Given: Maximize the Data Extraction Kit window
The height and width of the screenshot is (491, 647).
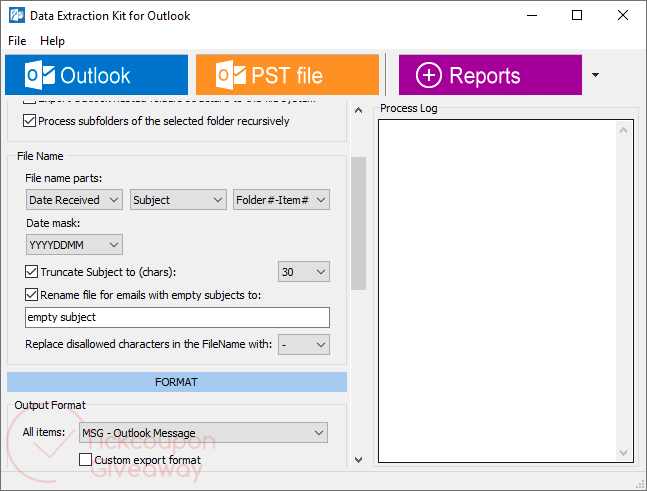Looking at the screenshot, I should pyautogui.click(x=577, y=15).
